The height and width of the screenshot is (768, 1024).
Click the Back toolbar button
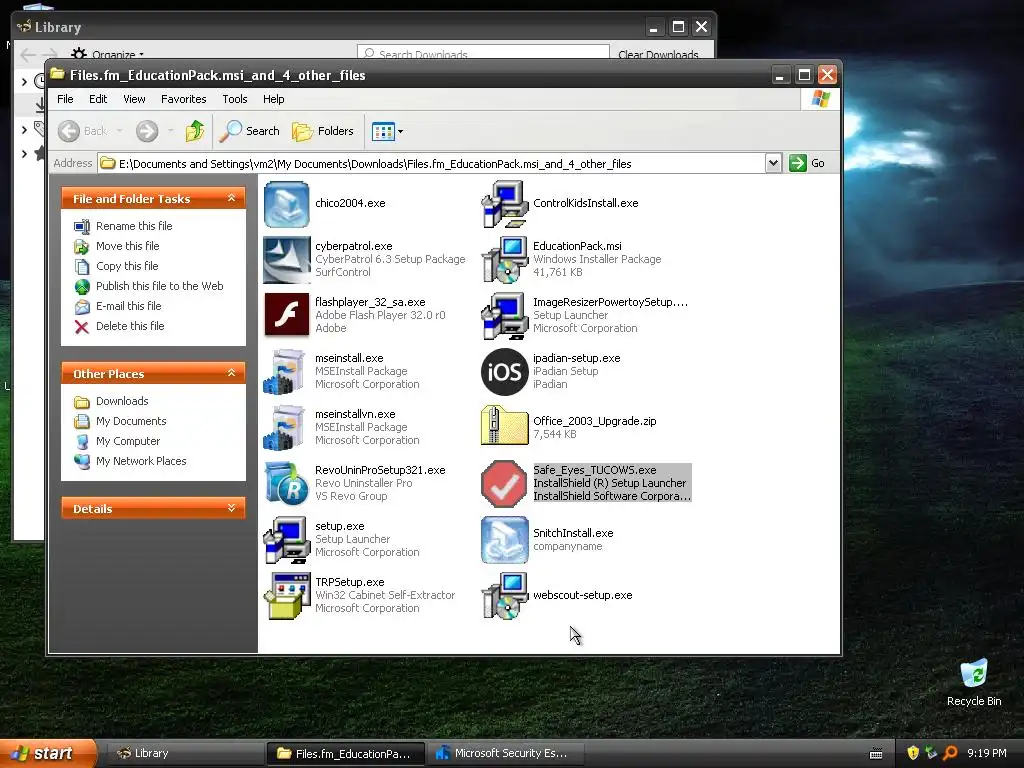coord(82,131)
